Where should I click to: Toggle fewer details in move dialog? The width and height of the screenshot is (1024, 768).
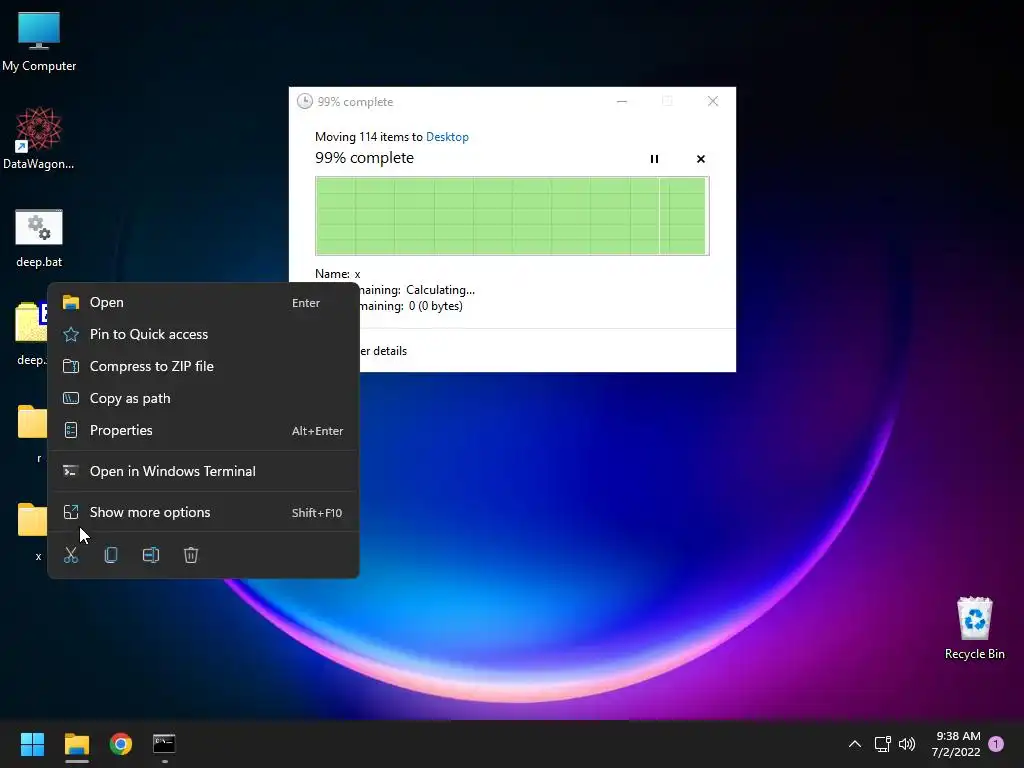(x=383, y=351)
